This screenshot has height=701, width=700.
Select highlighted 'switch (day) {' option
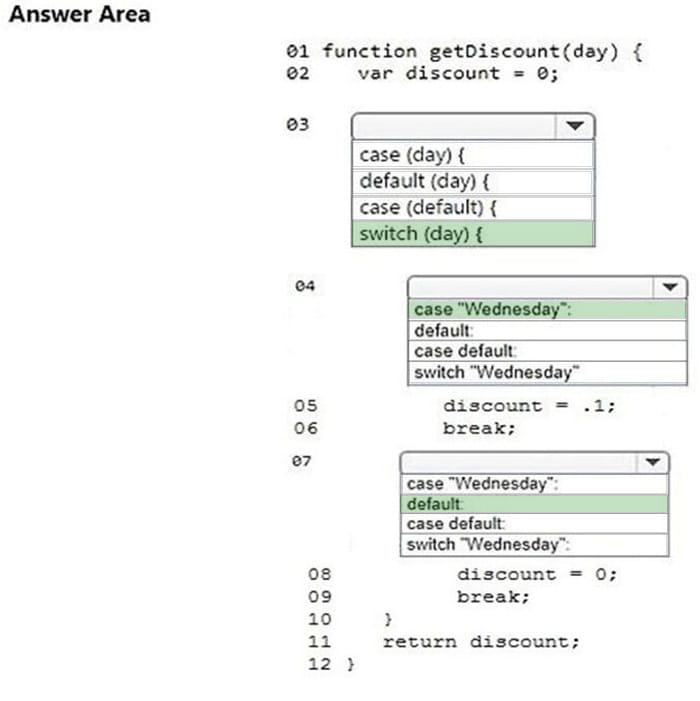[x=472, y=234]
